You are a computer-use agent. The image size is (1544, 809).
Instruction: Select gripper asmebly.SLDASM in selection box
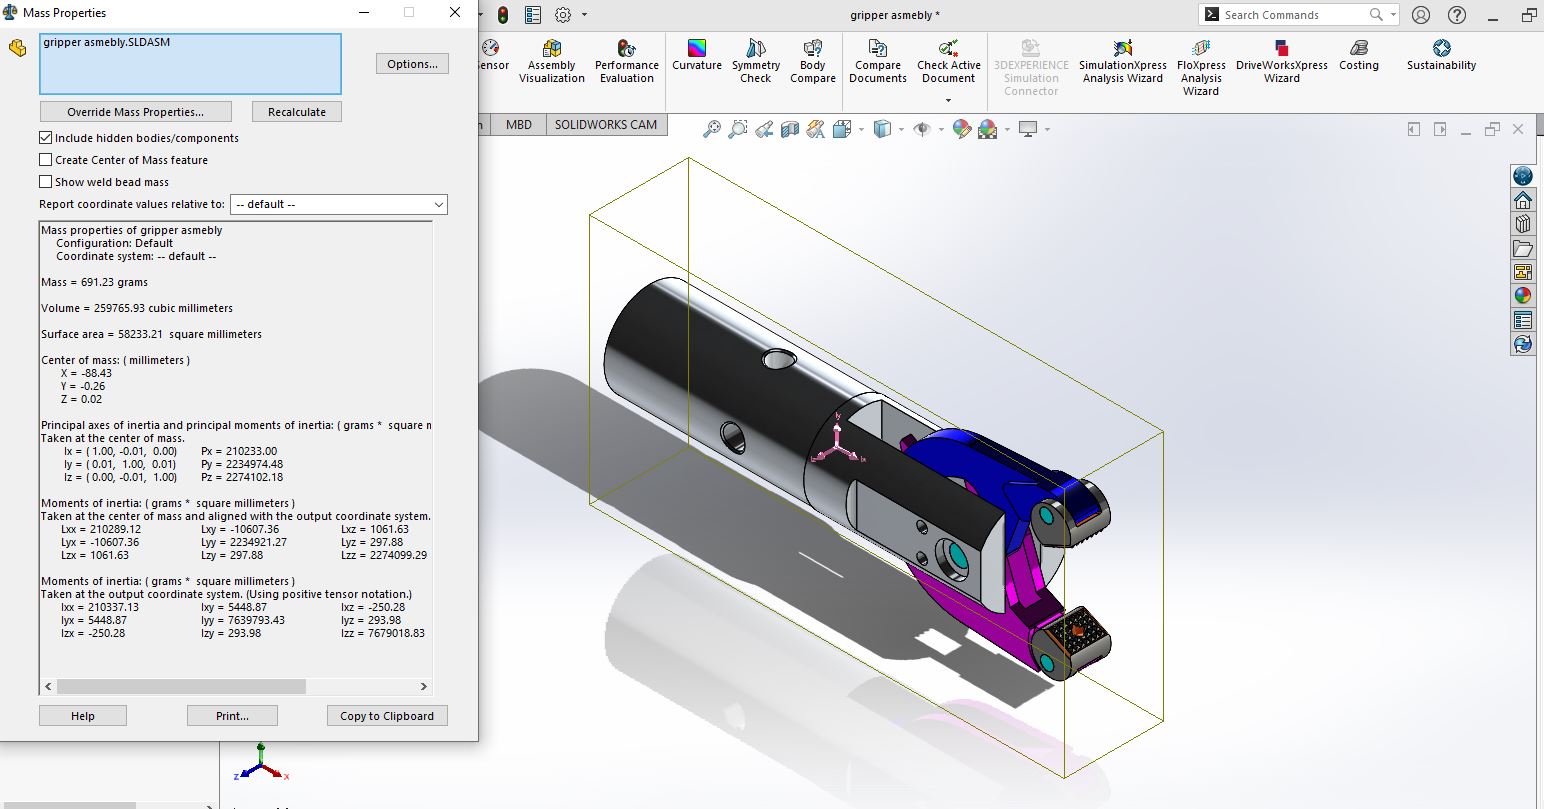coord(106,42)
